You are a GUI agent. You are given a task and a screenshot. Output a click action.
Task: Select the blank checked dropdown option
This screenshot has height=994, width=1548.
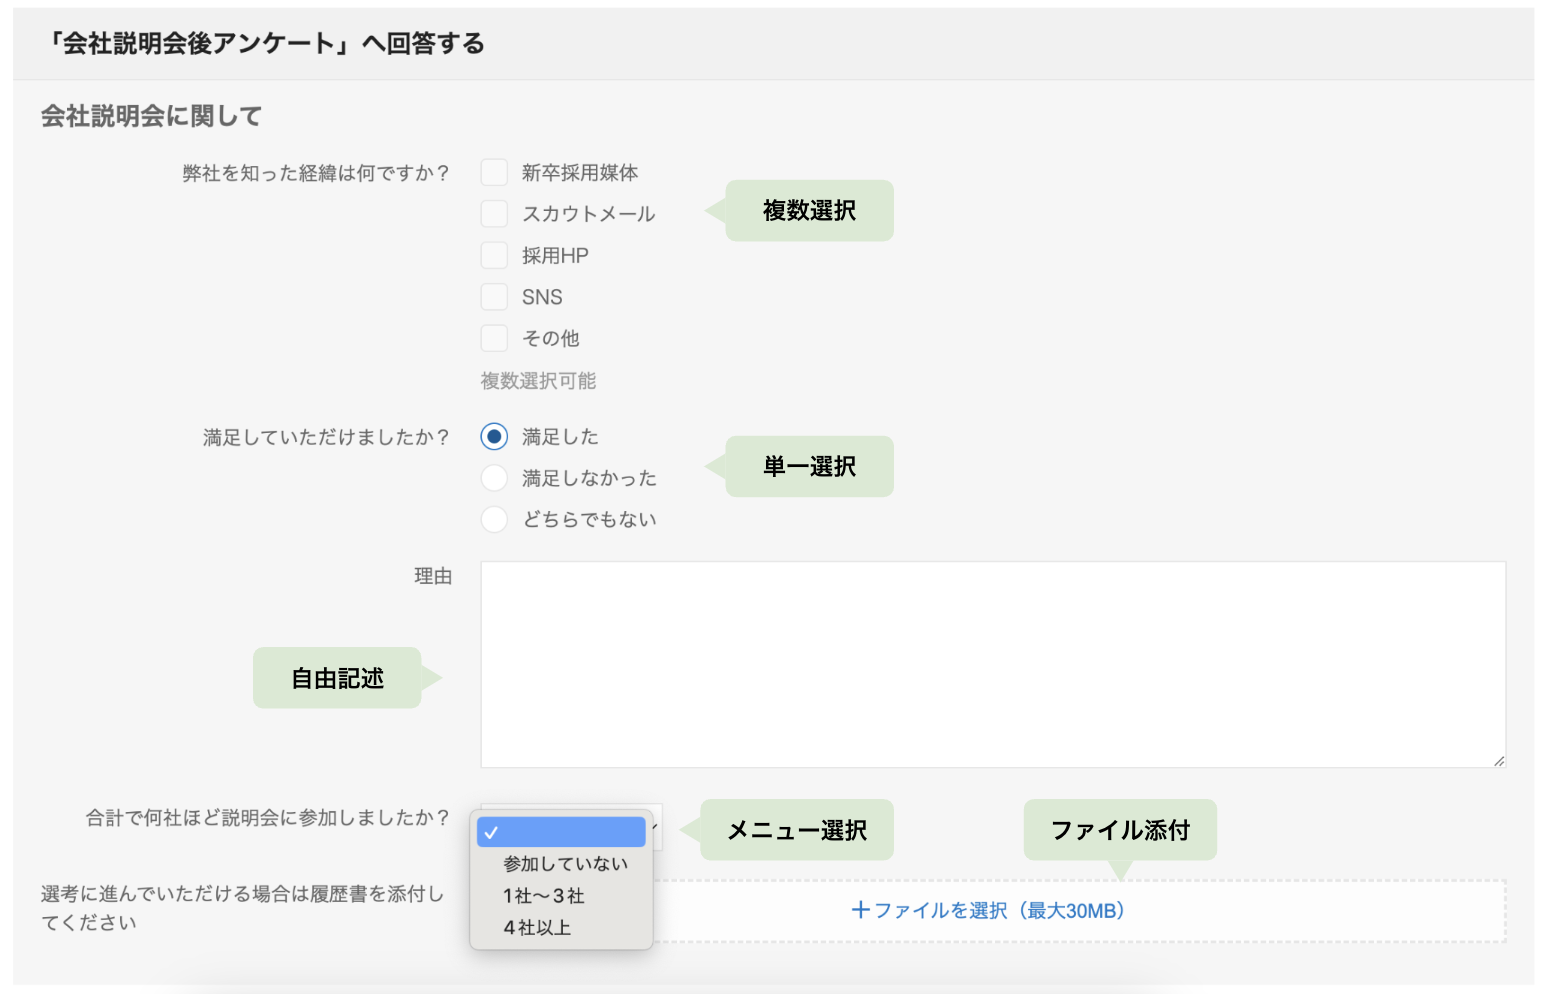pyautogui.click(x=561, y=832)
